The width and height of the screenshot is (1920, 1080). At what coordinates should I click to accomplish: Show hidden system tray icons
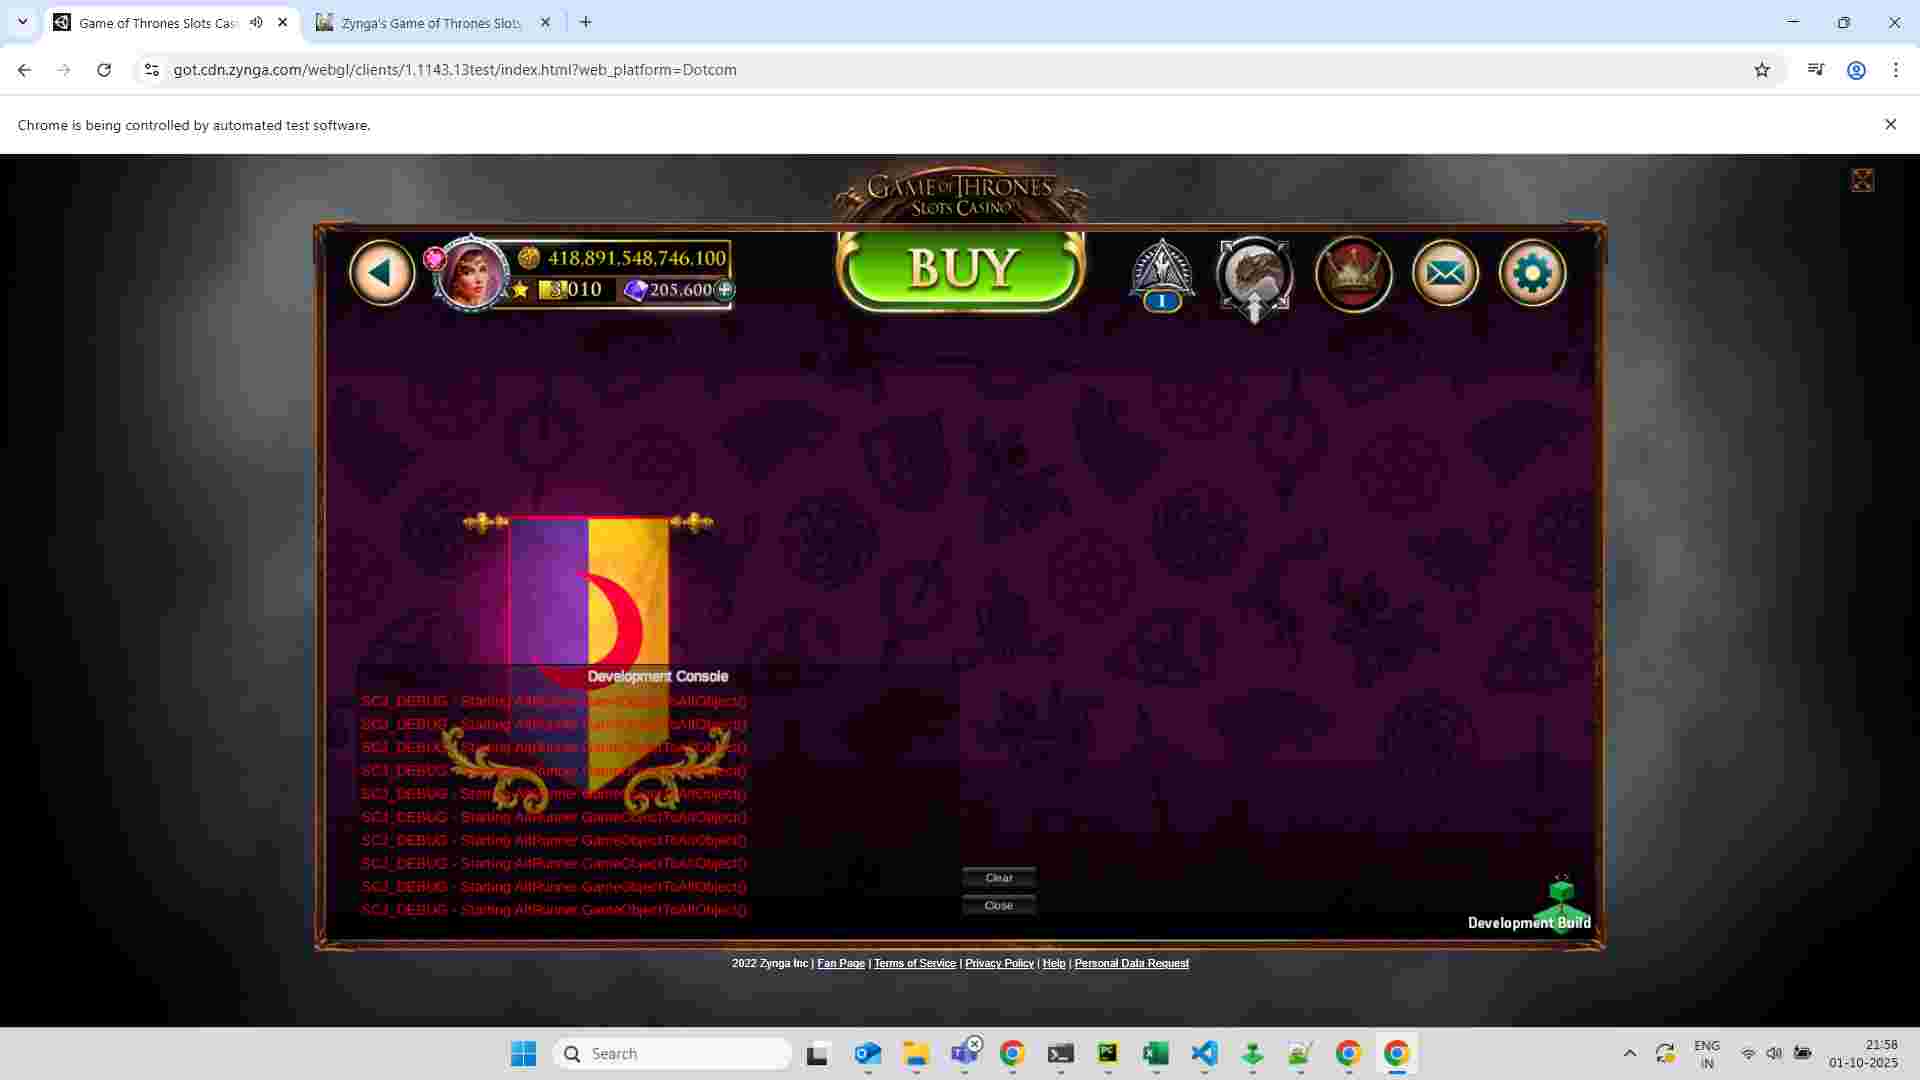1629,1053
